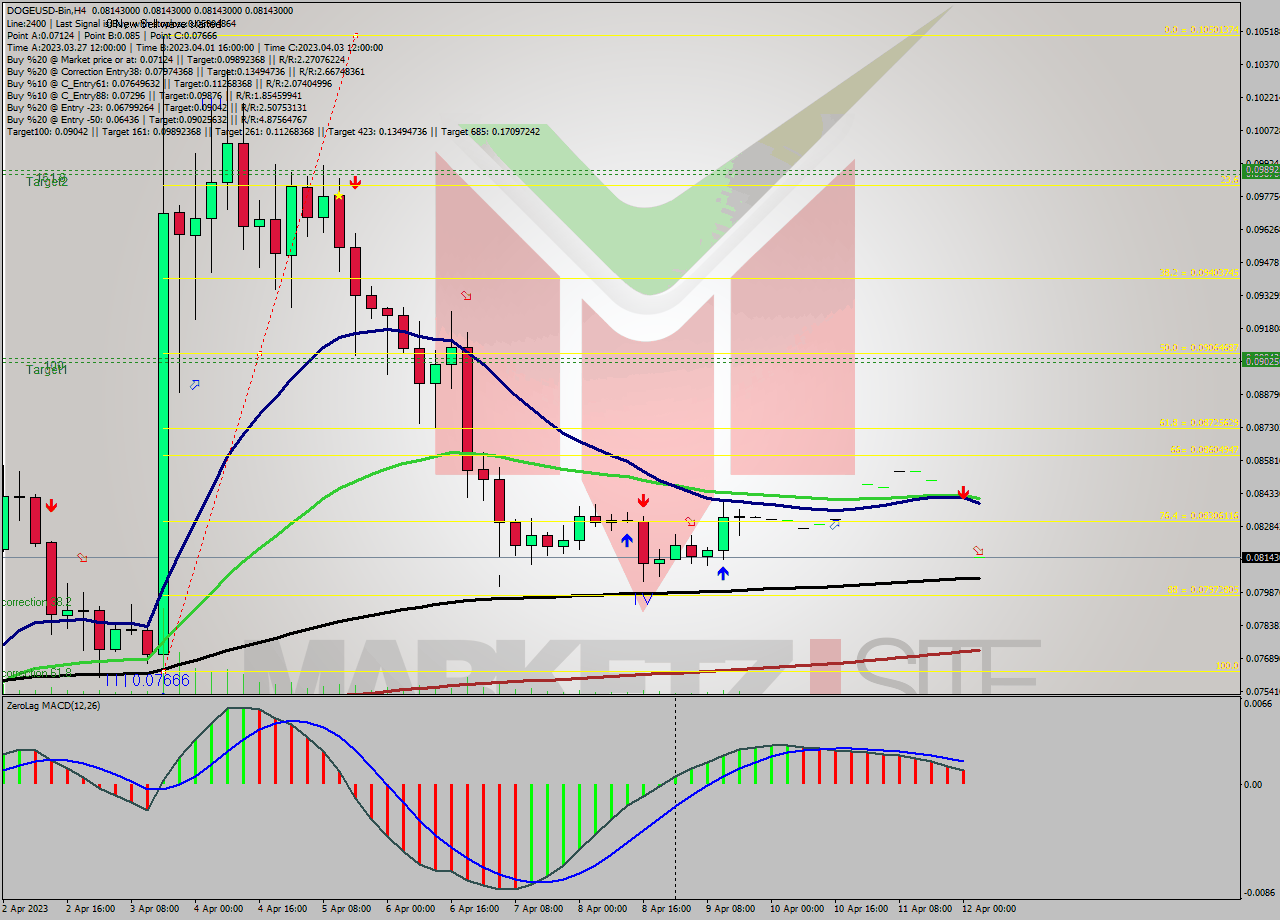Click the '2 Apr 2023' date label
Screen dimensions: 1280x920
[24, 909]
